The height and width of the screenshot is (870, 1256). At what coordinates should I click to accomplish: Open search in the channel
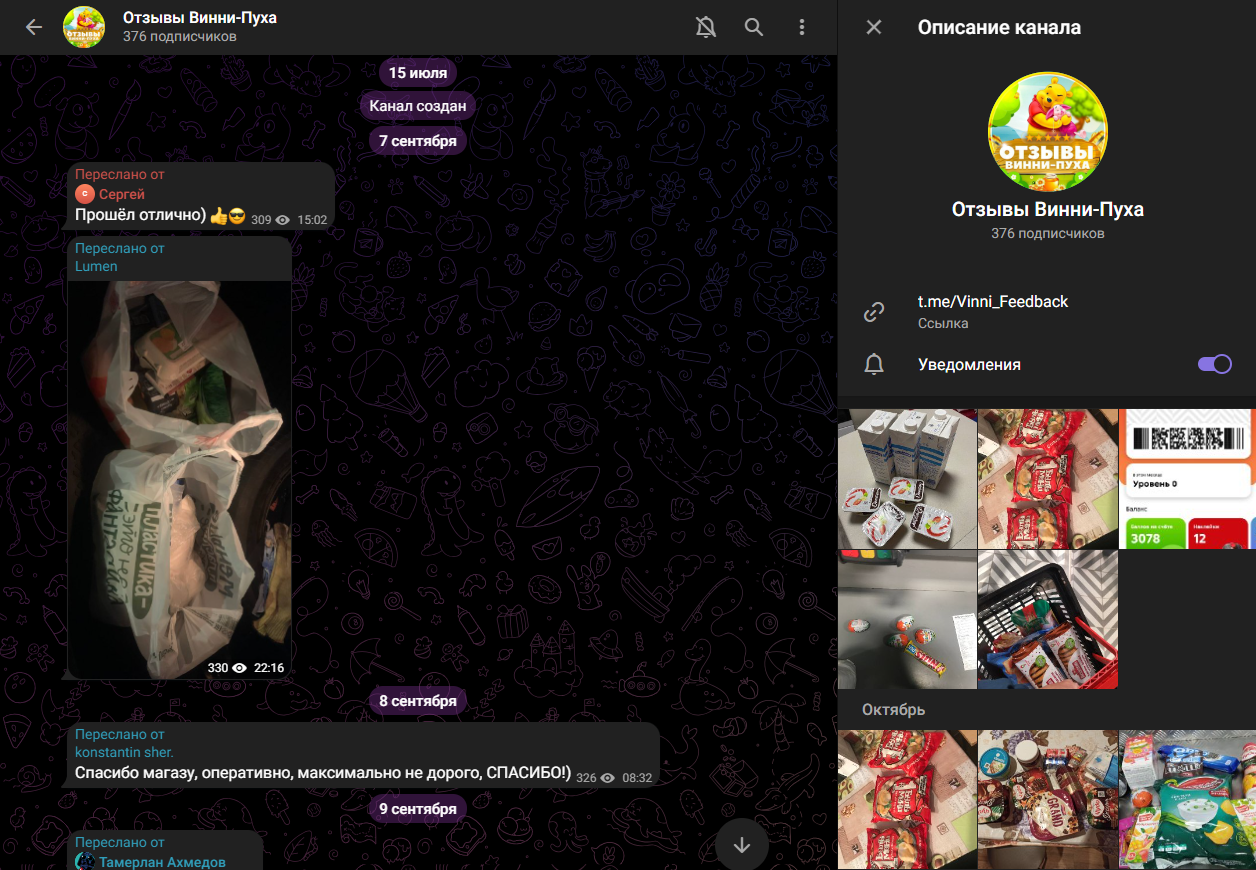[754, 28]
